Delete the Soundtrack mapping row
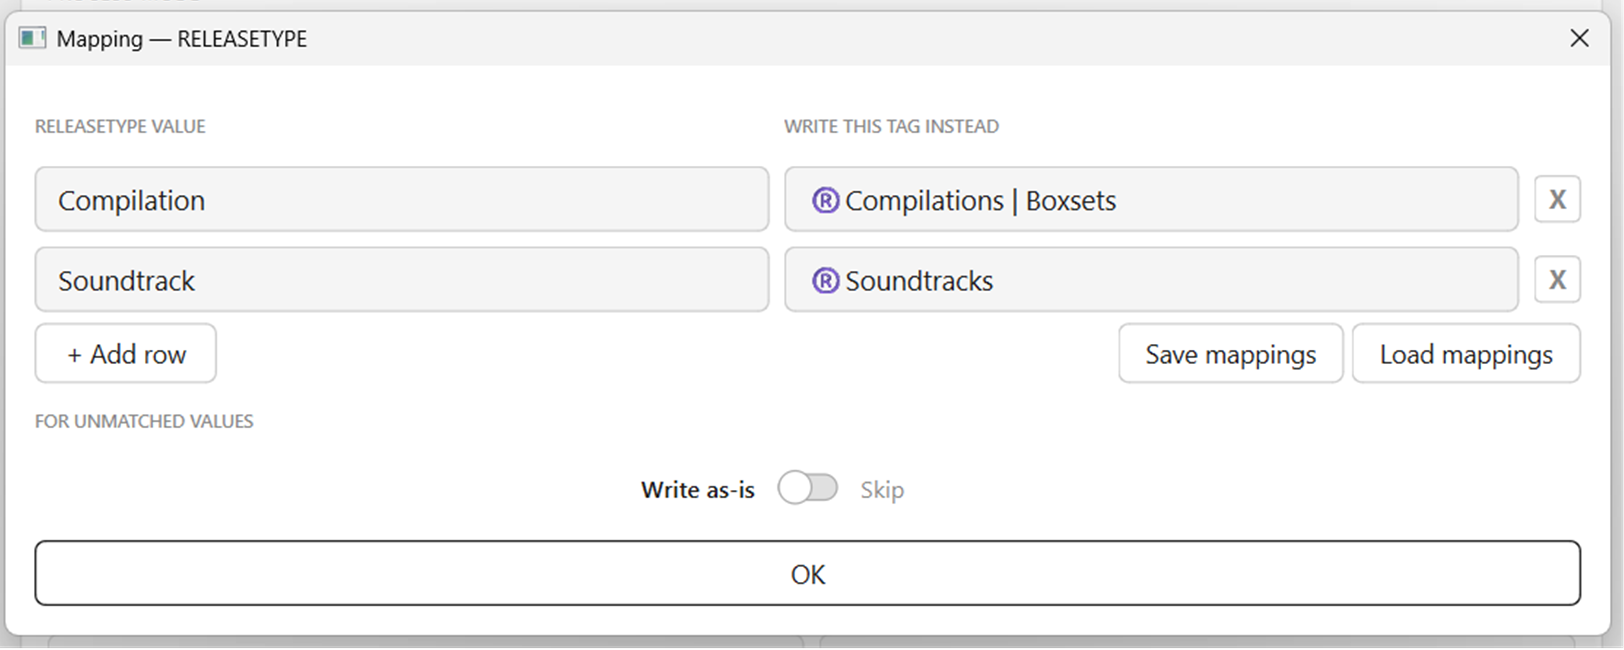Viewport: 1624px width, 650px height. (1557, 280)
